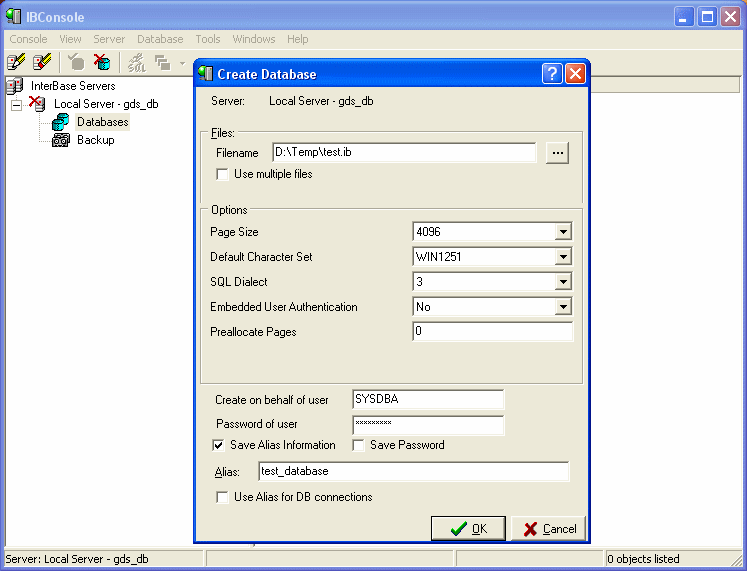Screen dimensions: 747x571
Task: Launch Interactive SQL from the toolbar
Action: click(x=137, y=62)
